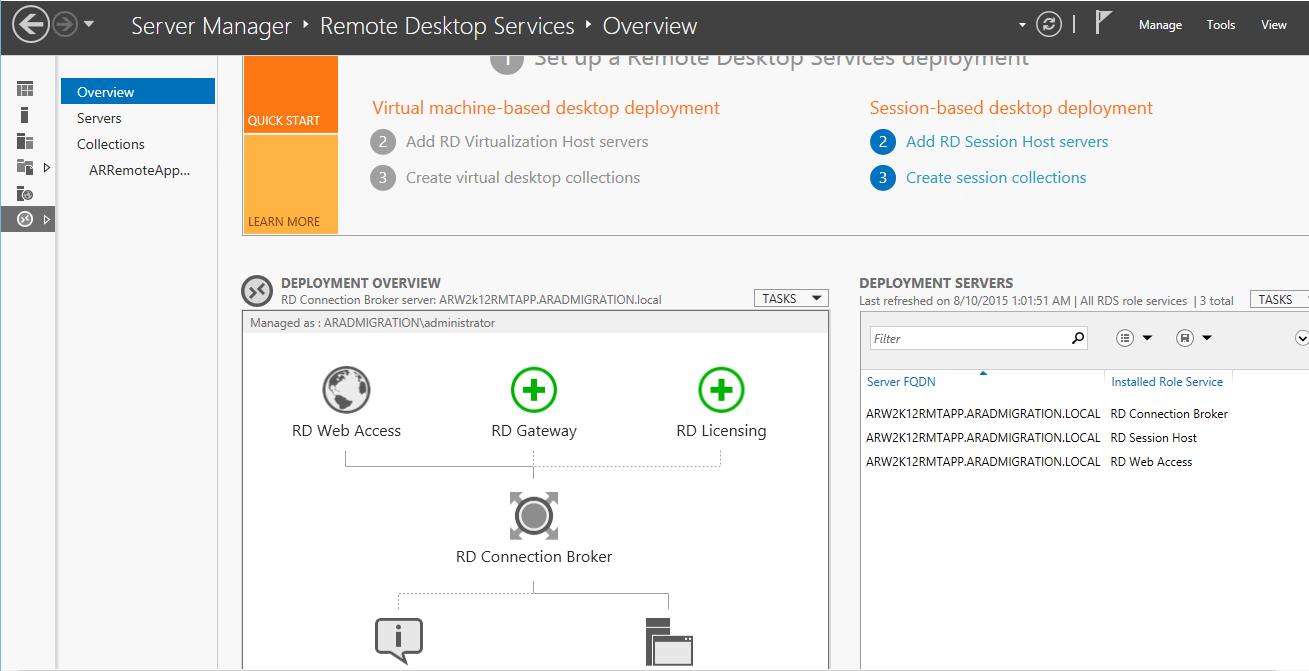Viewport: 1309px width, 671px height.
Task: Open the Server Manager Dashboard icon
Action: pos(25,90)
